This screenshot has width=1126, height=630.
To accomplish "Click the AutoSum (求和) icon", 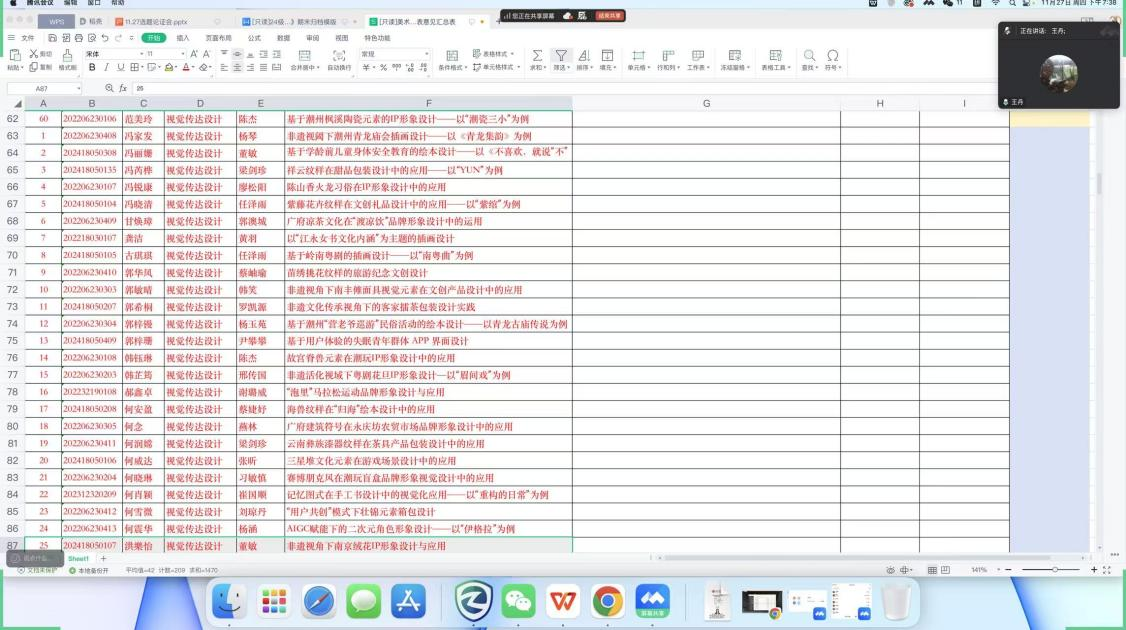I will [x=537, y=56].
